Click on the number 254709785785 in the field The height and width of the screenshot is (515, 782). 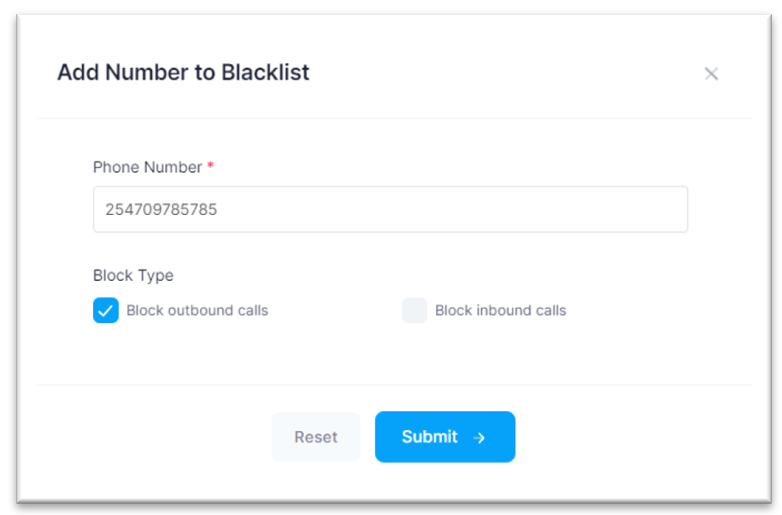161,209
